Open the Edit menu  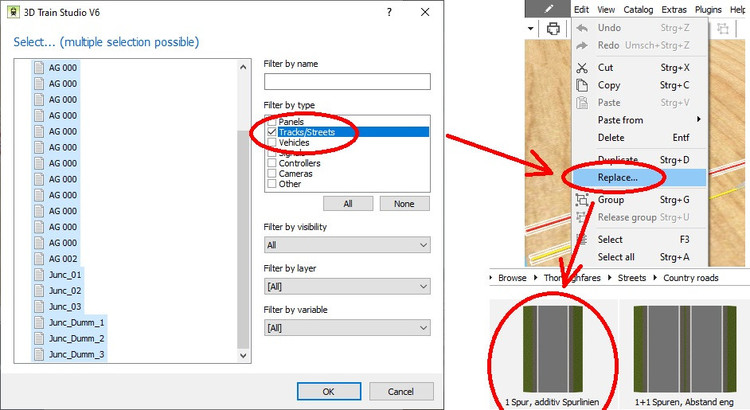point(581,10)
